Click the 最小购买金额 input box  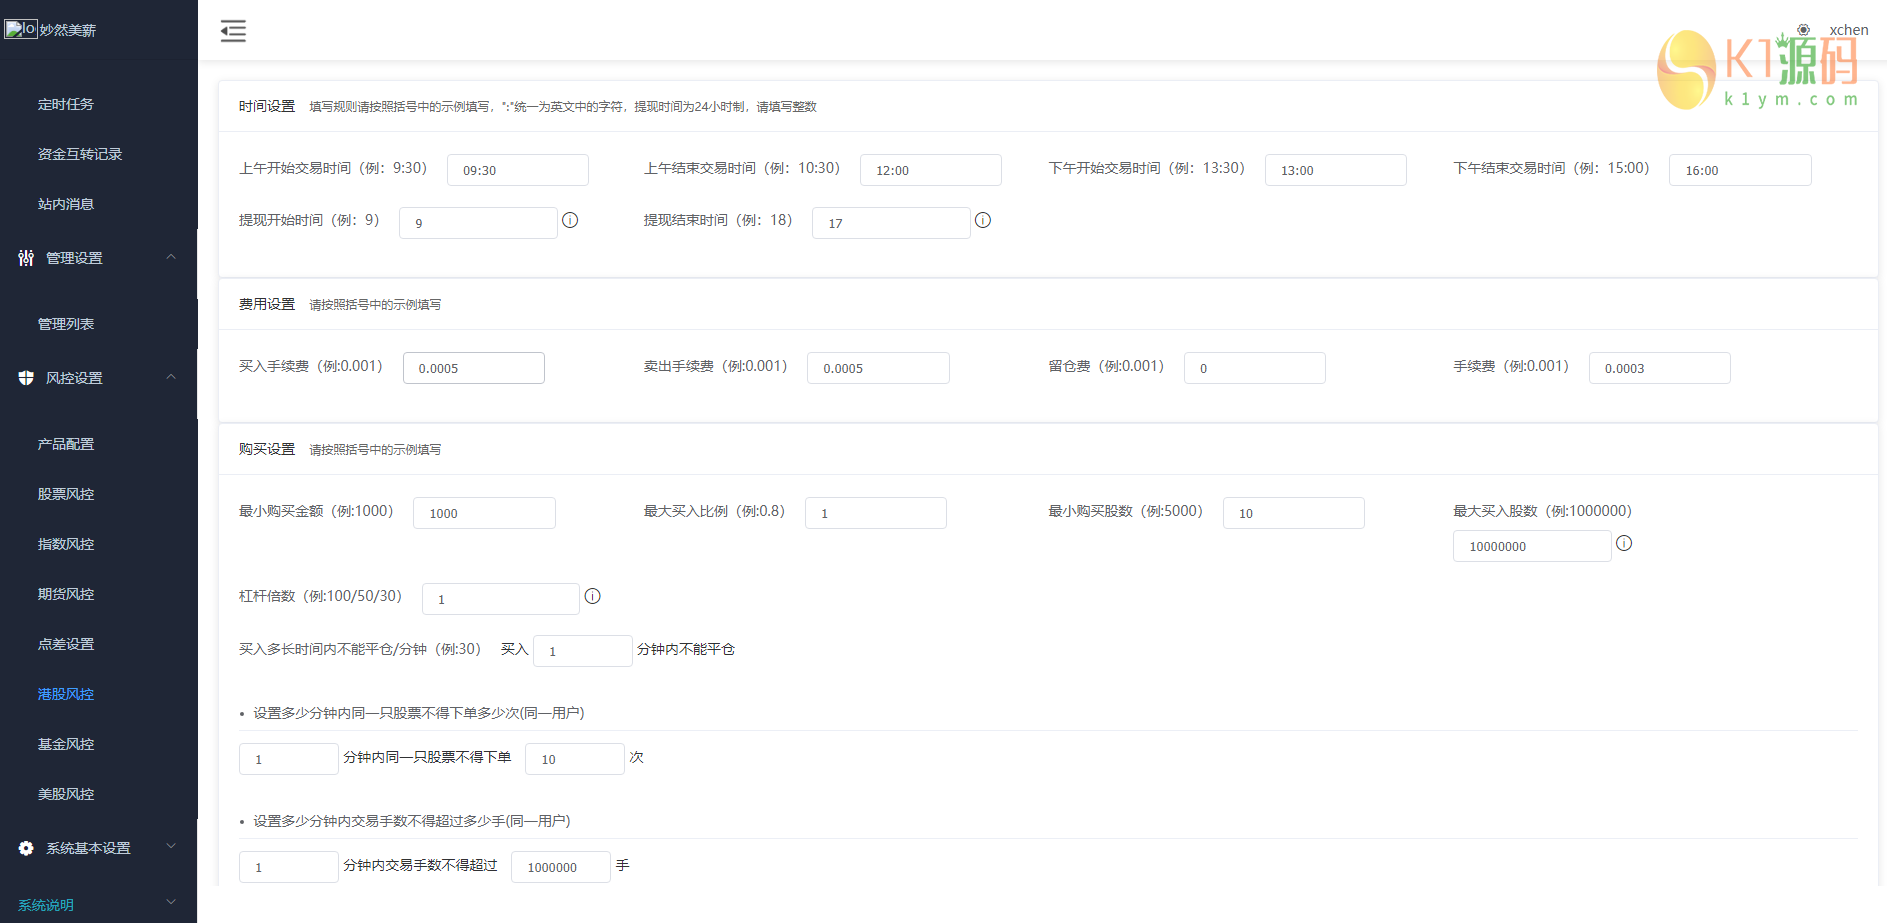point(484,513)
